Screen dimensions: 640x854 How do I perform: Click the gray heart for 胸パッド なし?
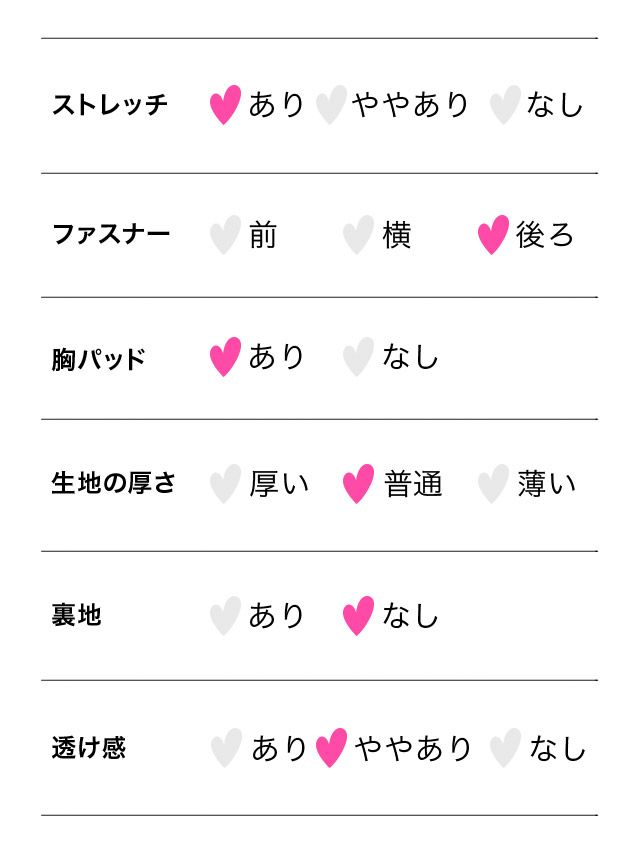click(x=358, y=357)
